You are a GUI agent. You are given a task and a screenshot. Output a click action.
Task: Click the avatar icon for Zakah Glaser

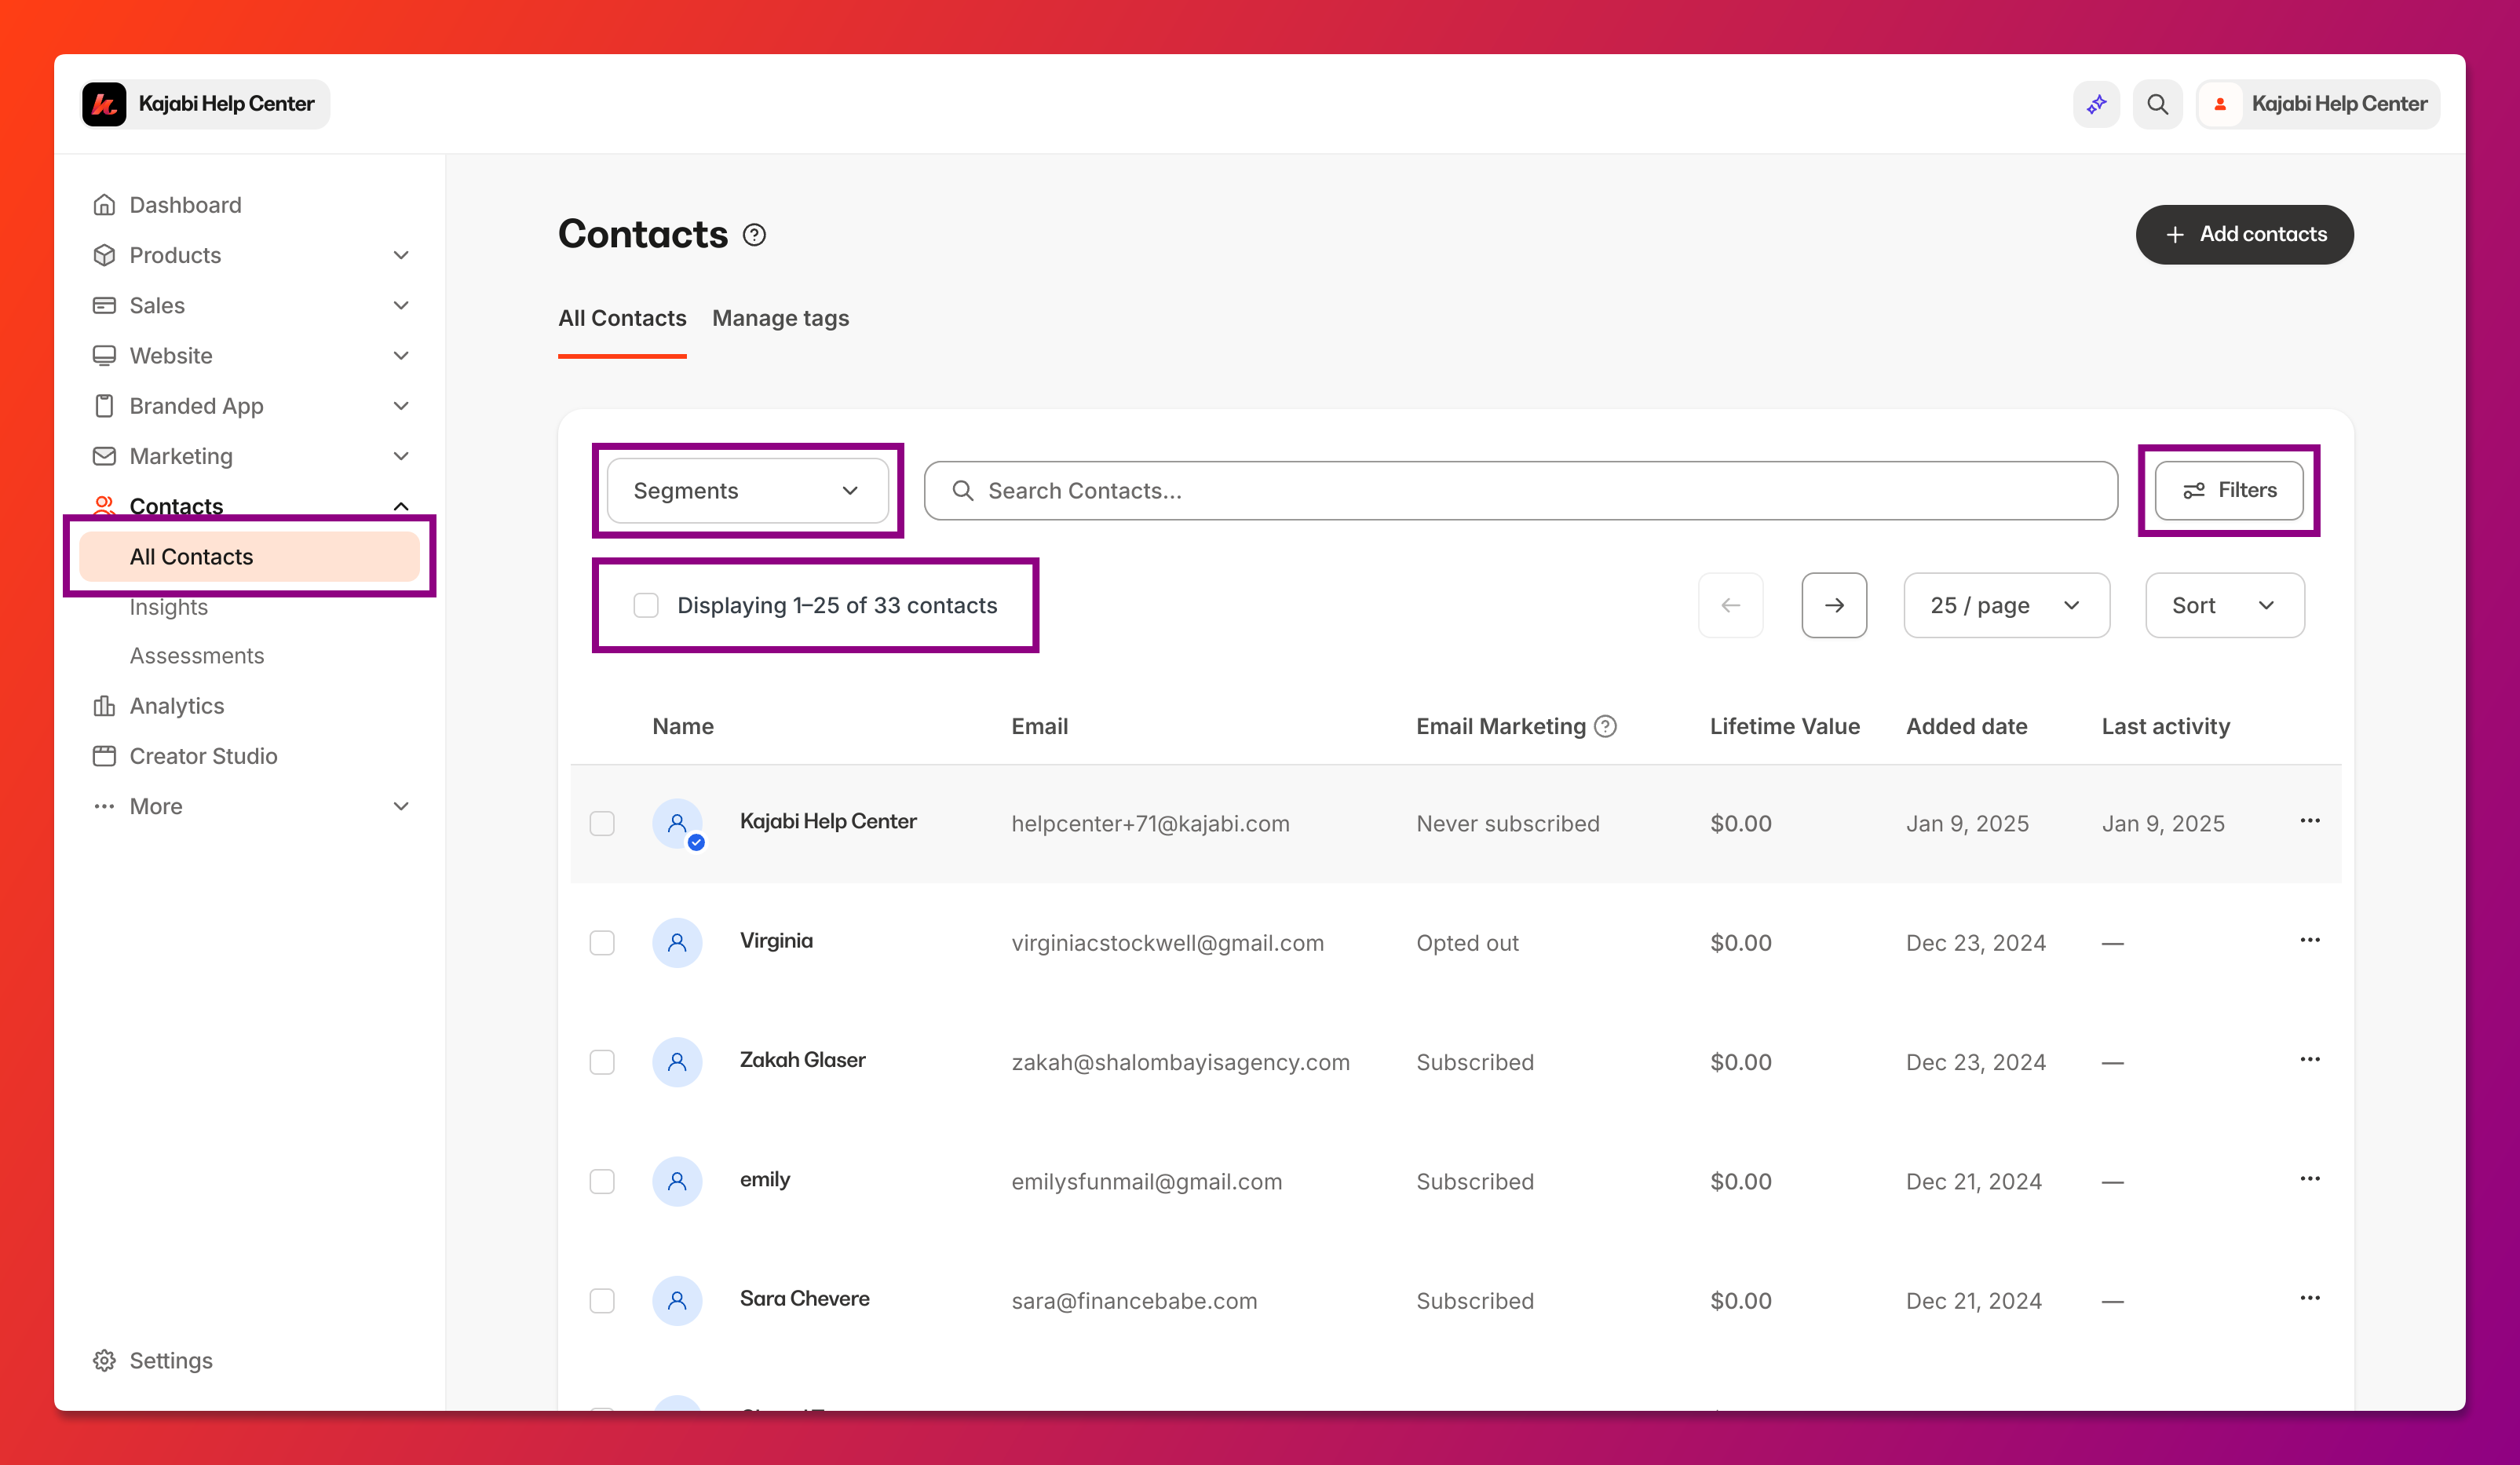(677, 1062)
